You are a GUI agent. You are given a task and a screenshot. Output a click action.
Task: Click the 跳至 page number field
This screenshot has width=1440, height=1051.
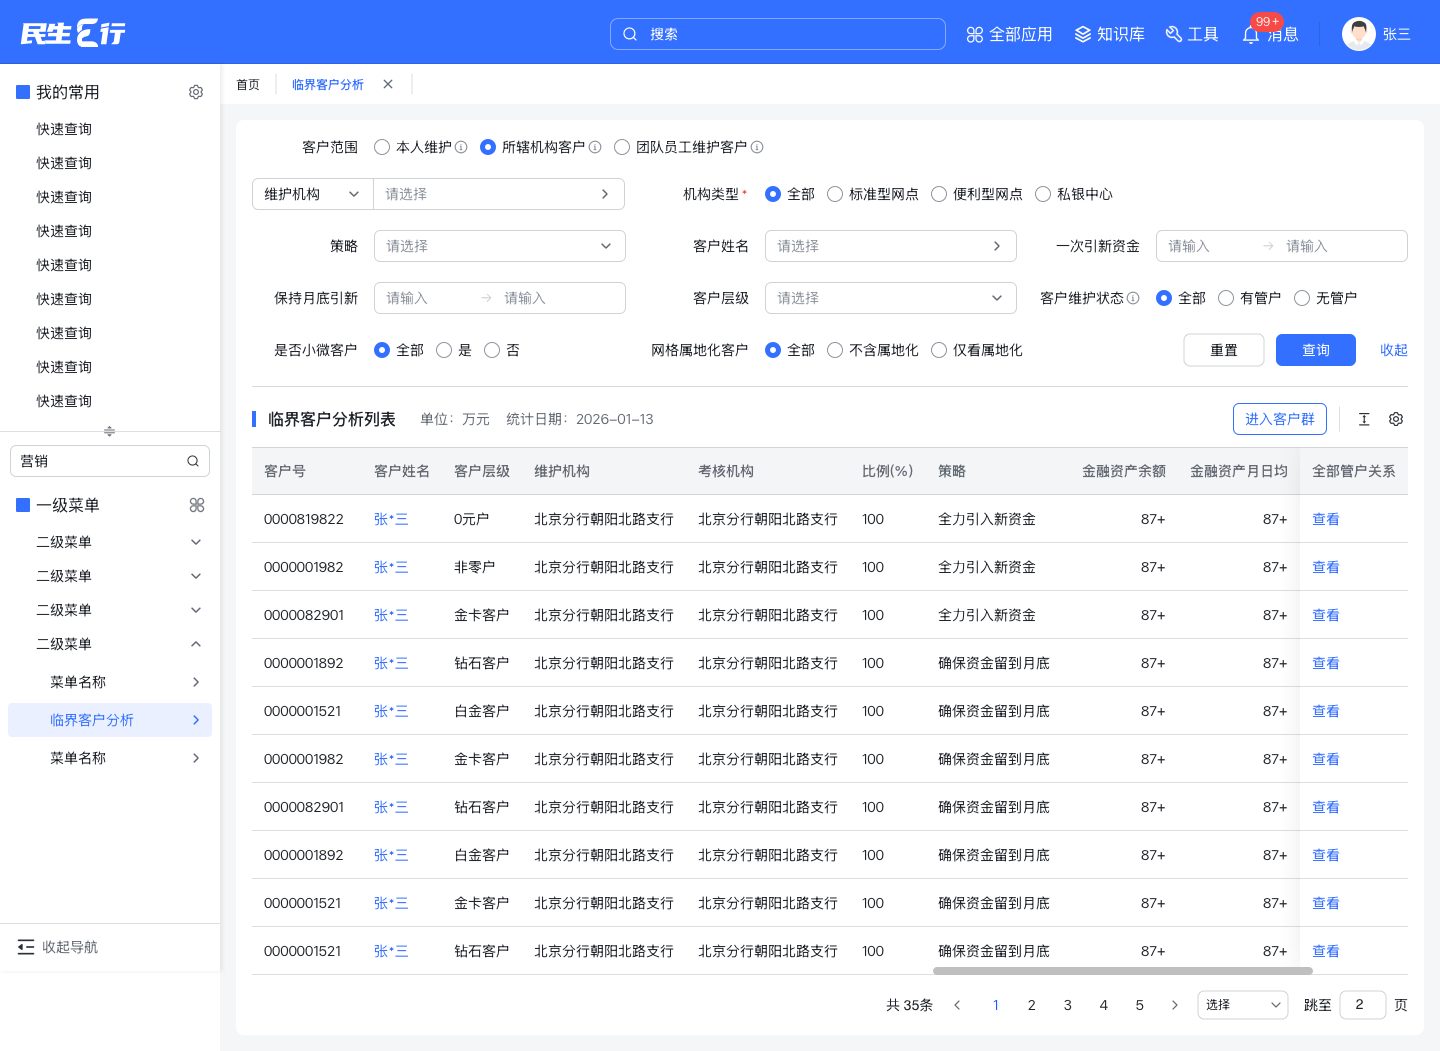(1363, 1005)
